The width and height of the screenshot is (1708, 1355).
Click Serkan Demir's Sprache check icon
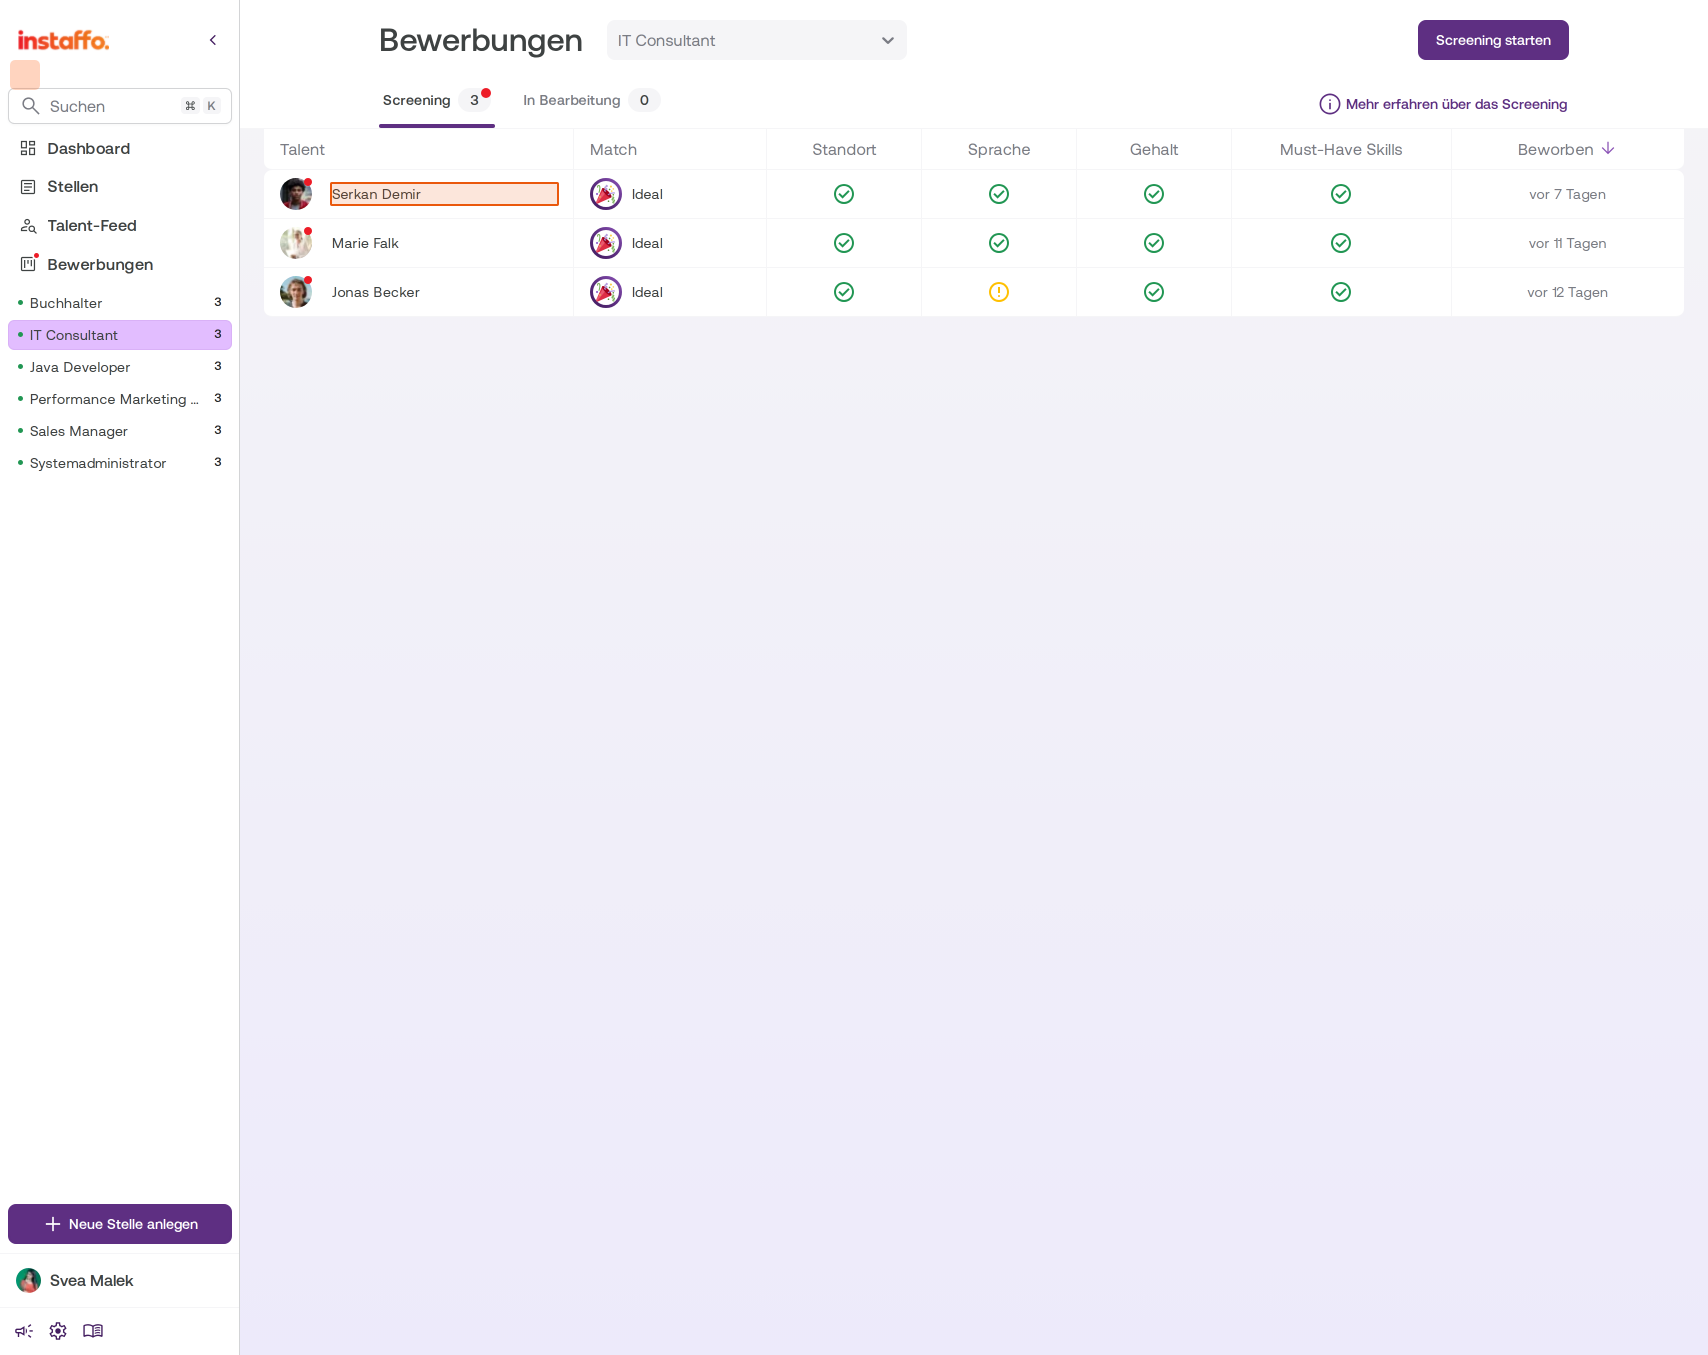(x=999, y=194)
